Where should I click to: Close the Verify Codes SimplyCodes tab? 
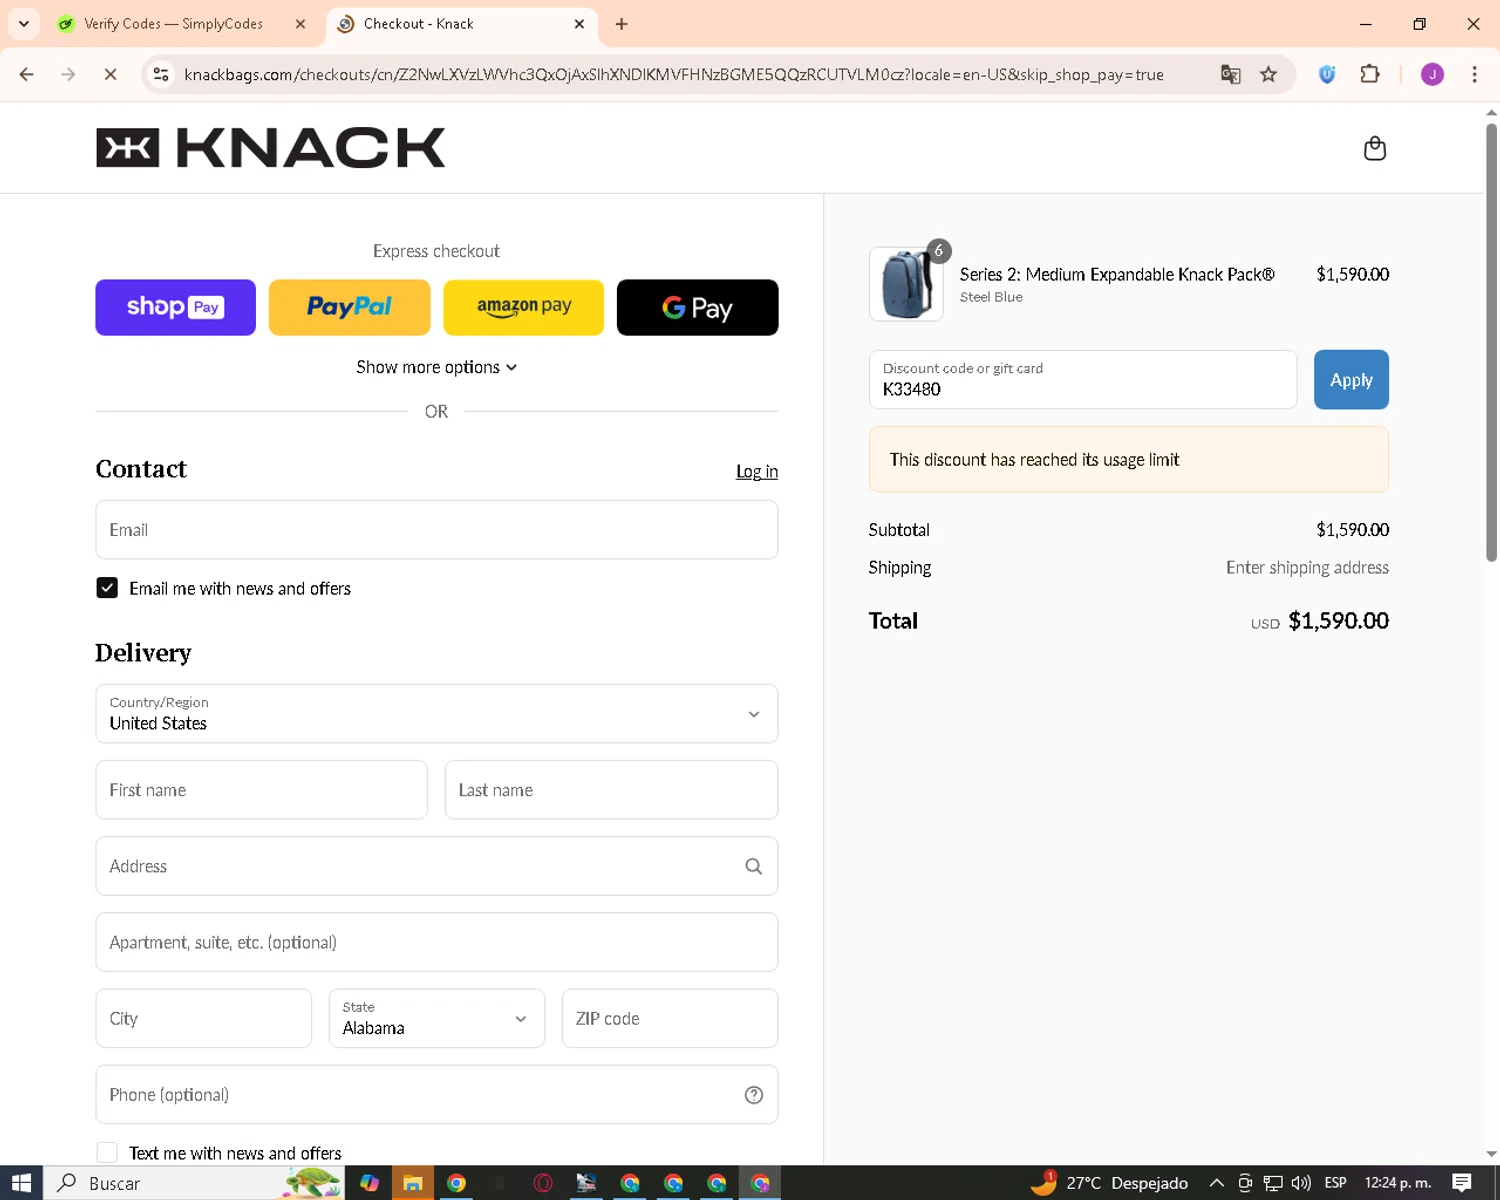300,24
